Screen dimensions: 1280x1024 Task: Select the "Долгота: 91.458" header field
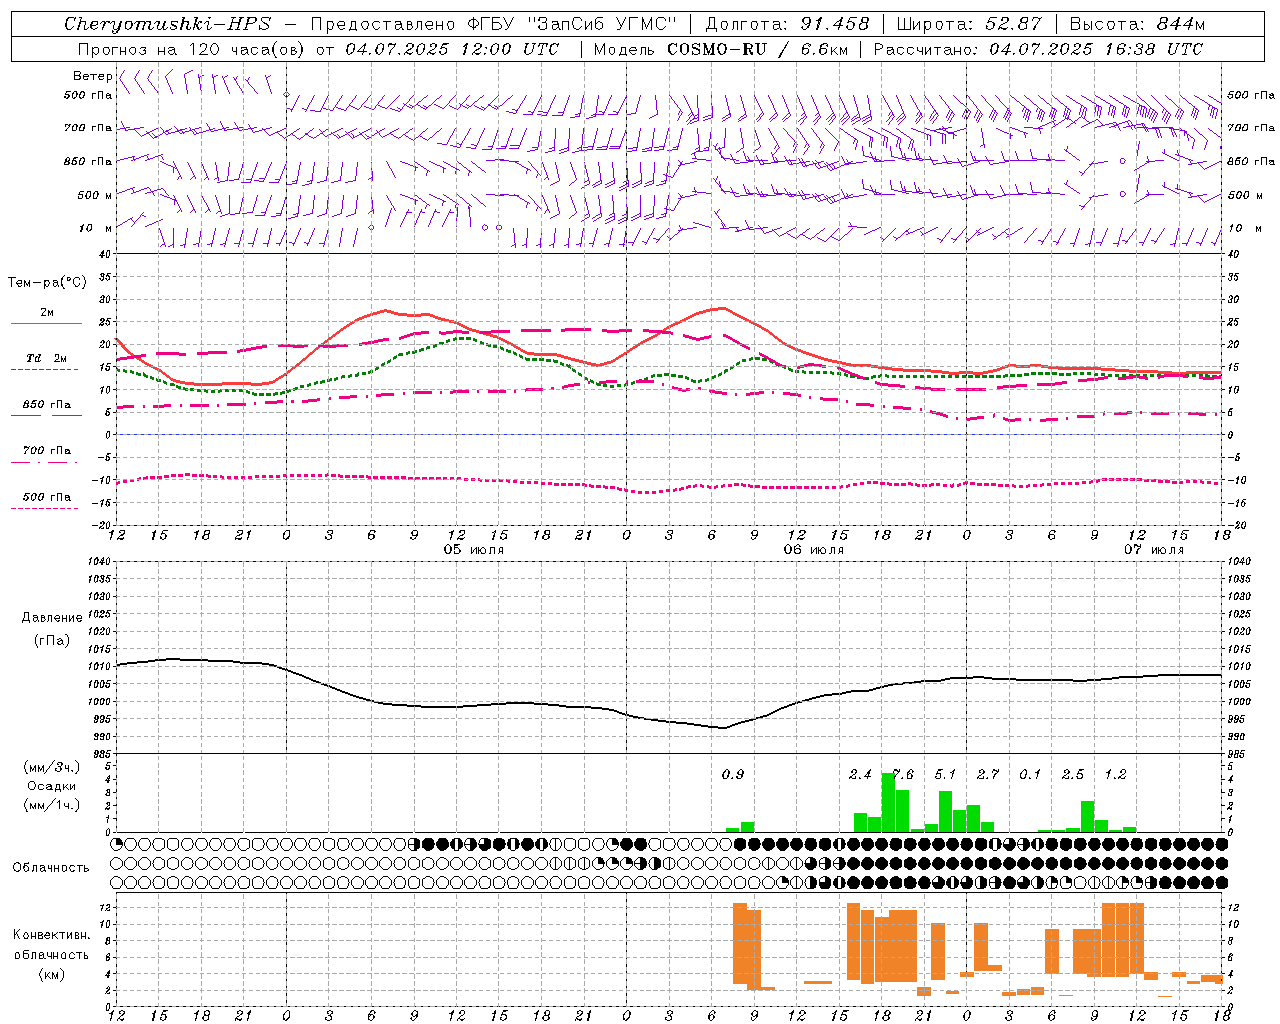pyautogui.click(x=788, y=24)
